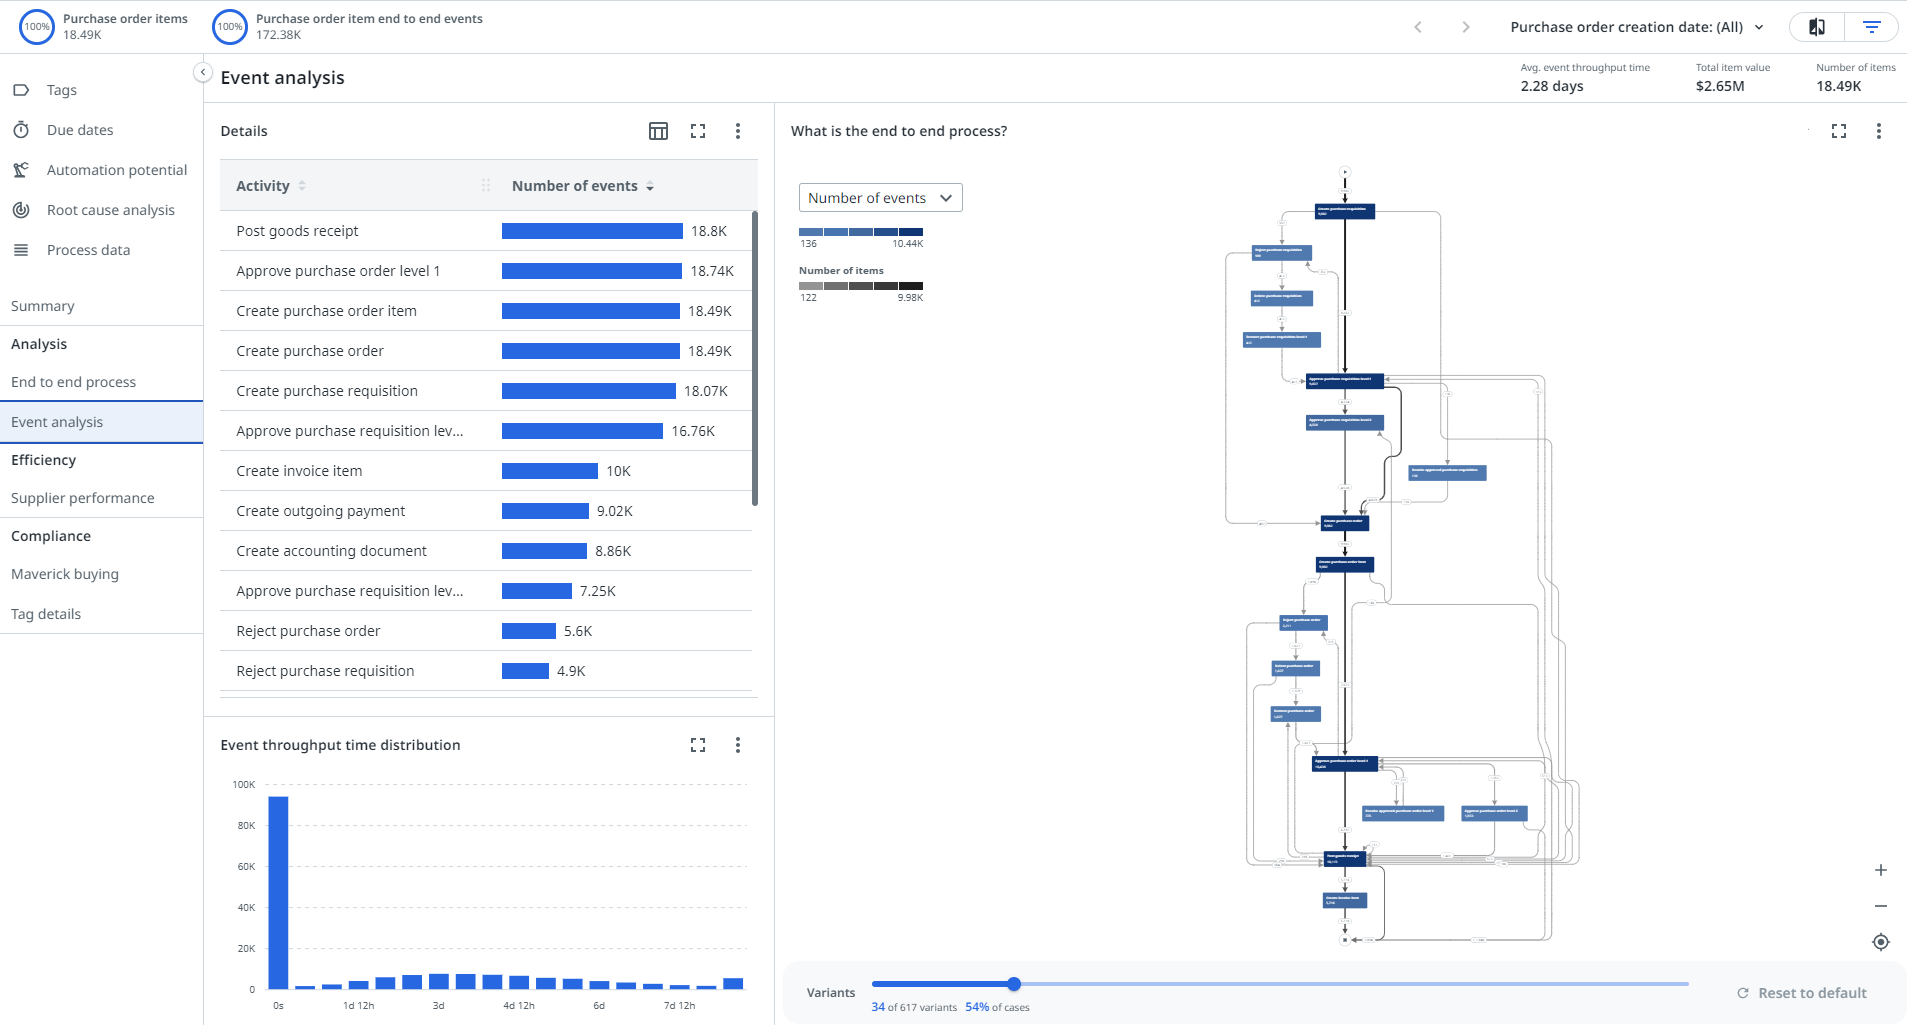Screen dimensions: 1907x1027
Task: Open the Number of events dropdown
Action: point(879,197)
